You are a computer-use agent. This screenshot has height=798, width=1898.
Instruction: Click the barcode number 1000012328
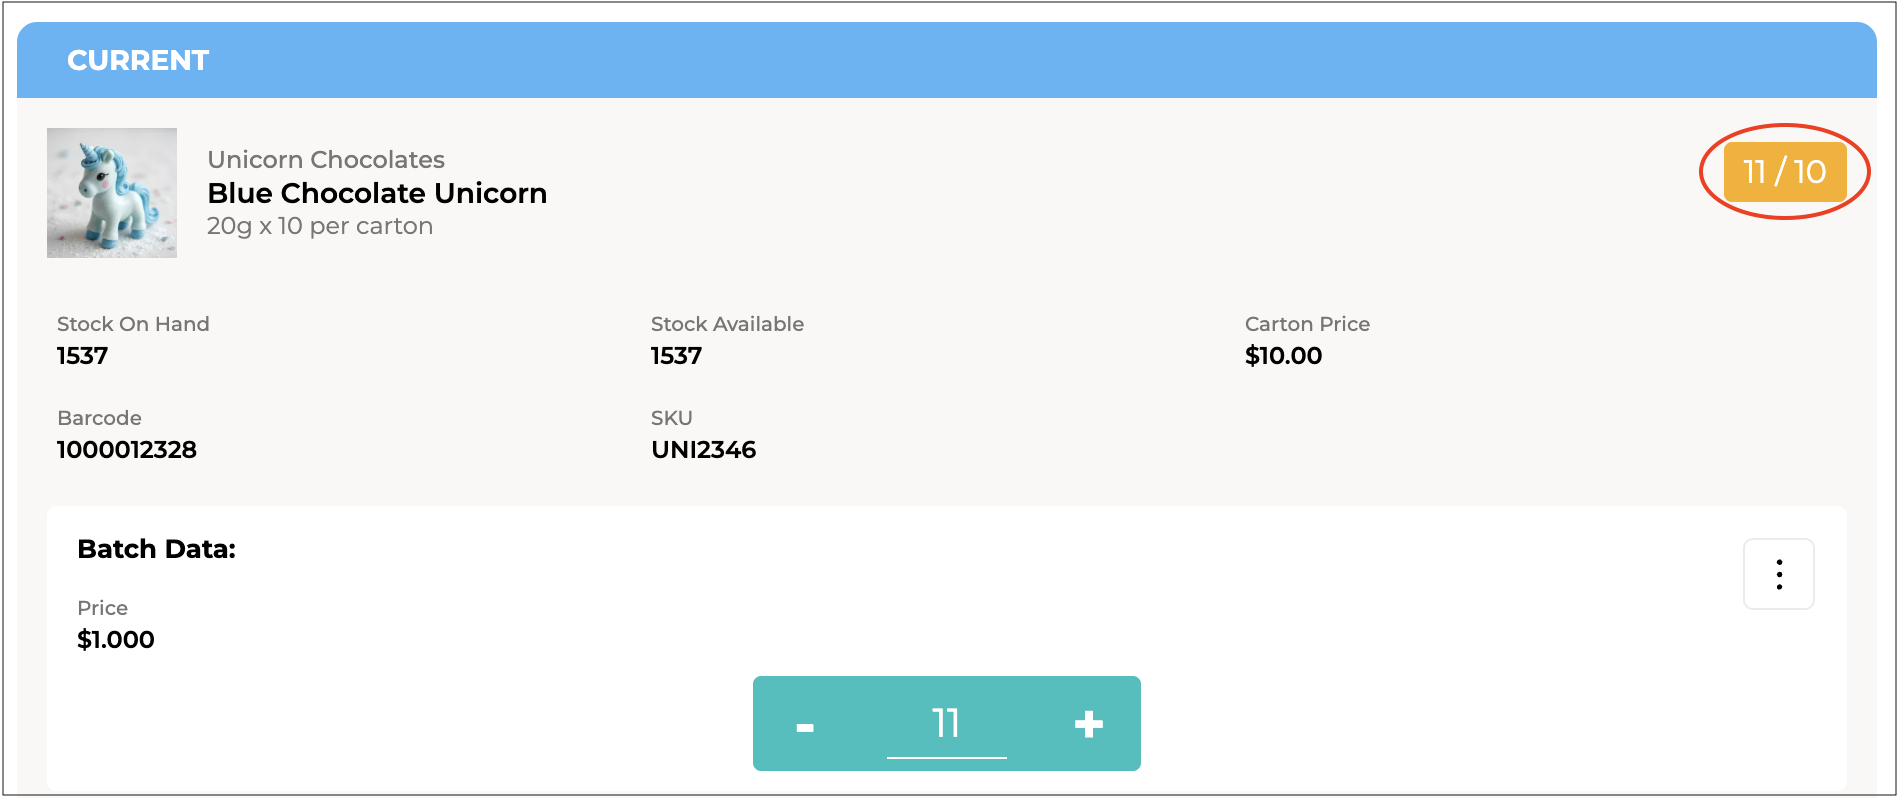click(127, 450)
